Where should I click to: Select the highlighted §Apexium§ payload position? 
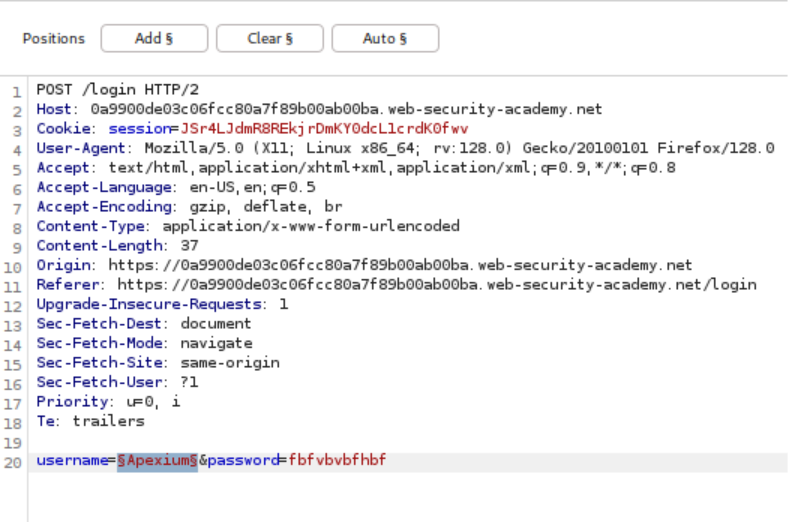(x=157, y=461)
